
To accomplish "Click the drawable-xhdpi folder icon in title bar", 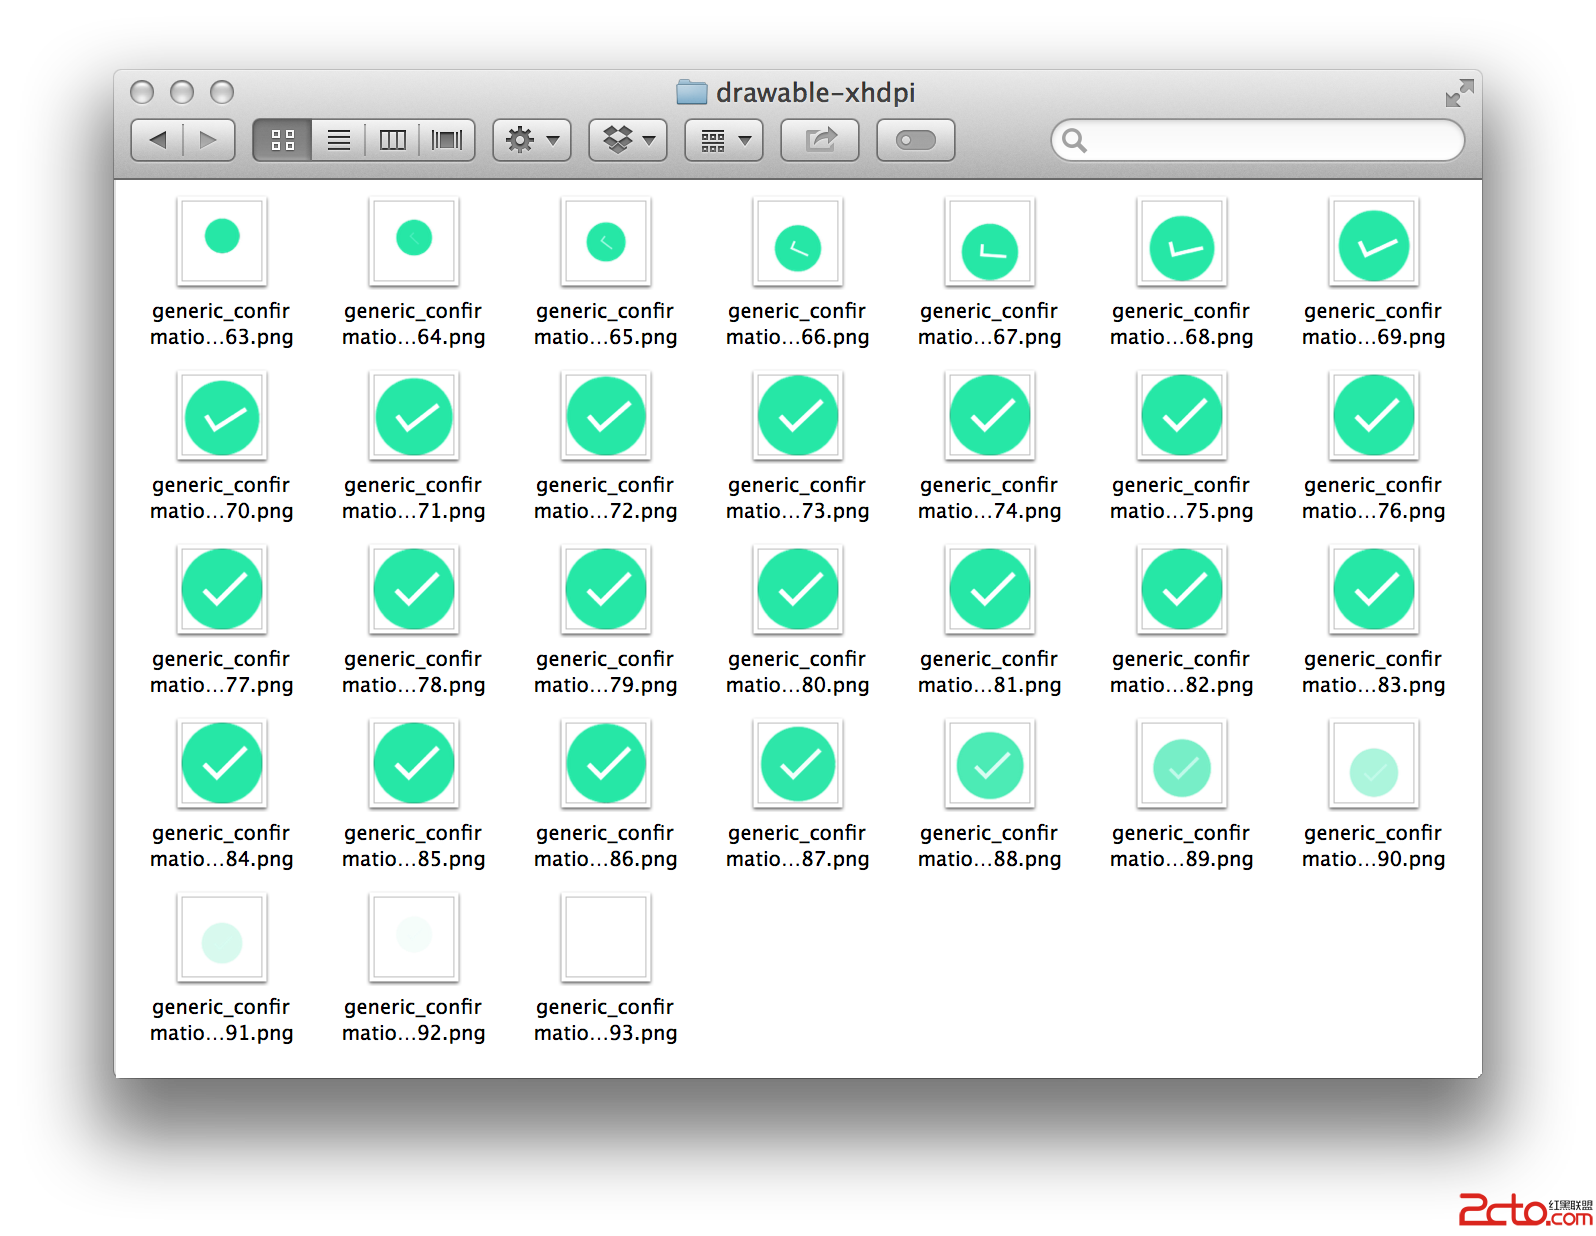I will tap(692, 92).
